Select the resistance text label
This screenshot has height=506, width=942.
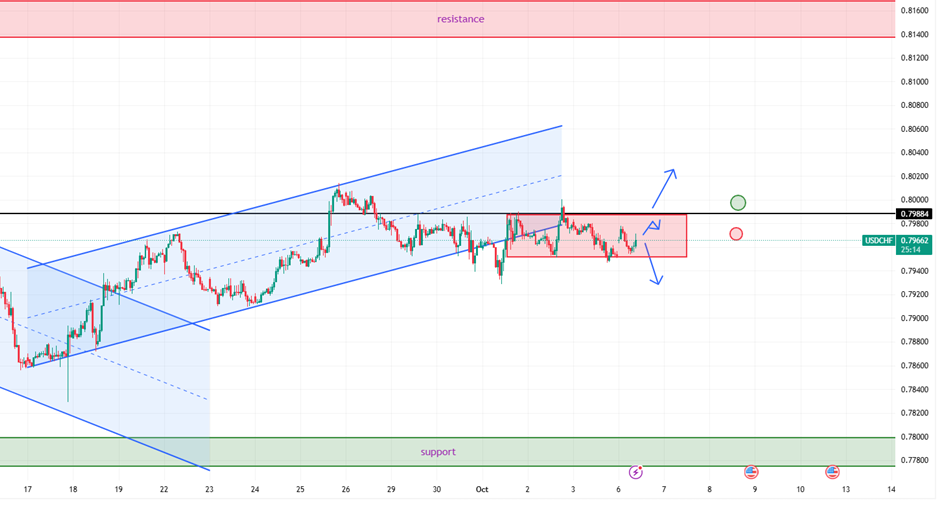[460, 19]
